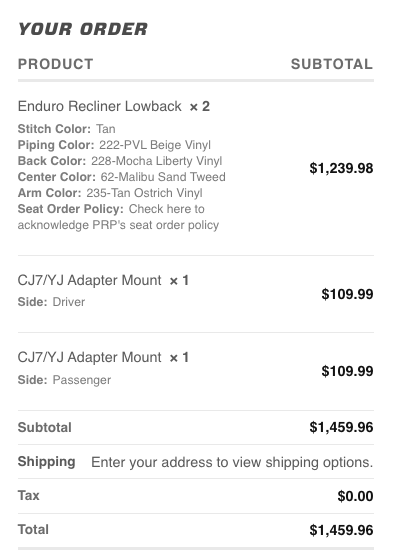Click the Piping Color 222-PVL Beige Vinyl line
The width and height of the screenshot is (399, 558).
pyautogui.click(x=114, y=145)
